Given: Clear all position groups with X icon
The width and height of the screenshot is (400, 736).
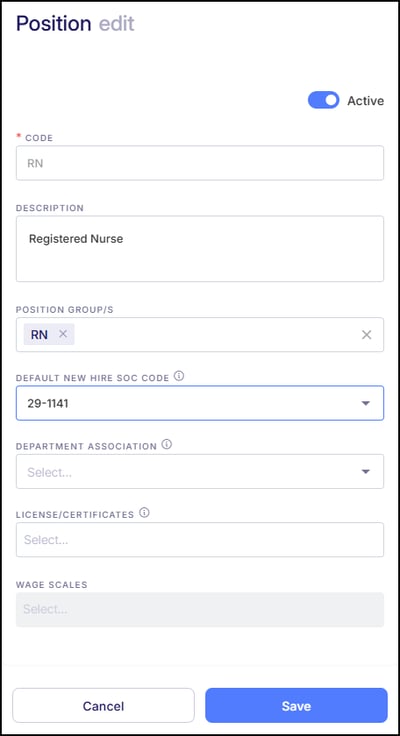Looking at the screenshot, I should point(366,335).
